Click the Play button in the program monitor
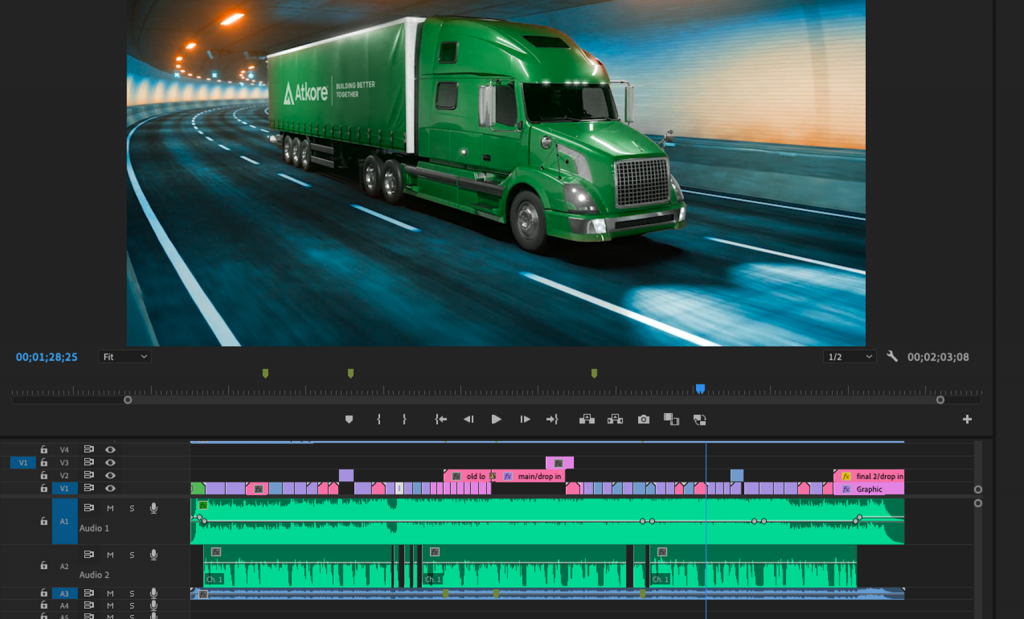1024x619 pixels. tap(496, 420)
